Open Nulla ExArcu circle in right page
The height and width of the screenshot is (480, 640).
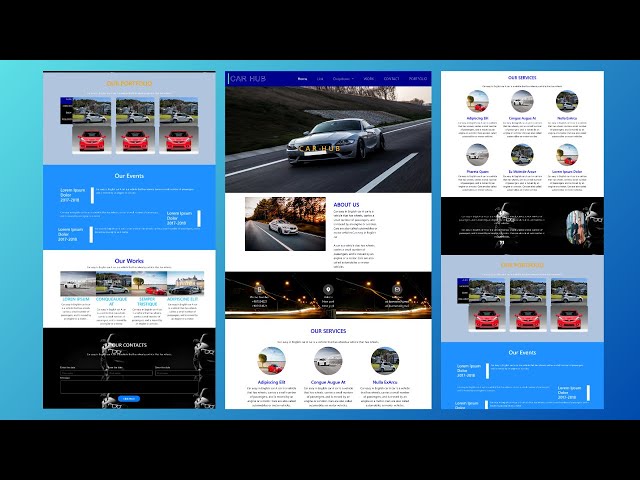click(567, 101)
